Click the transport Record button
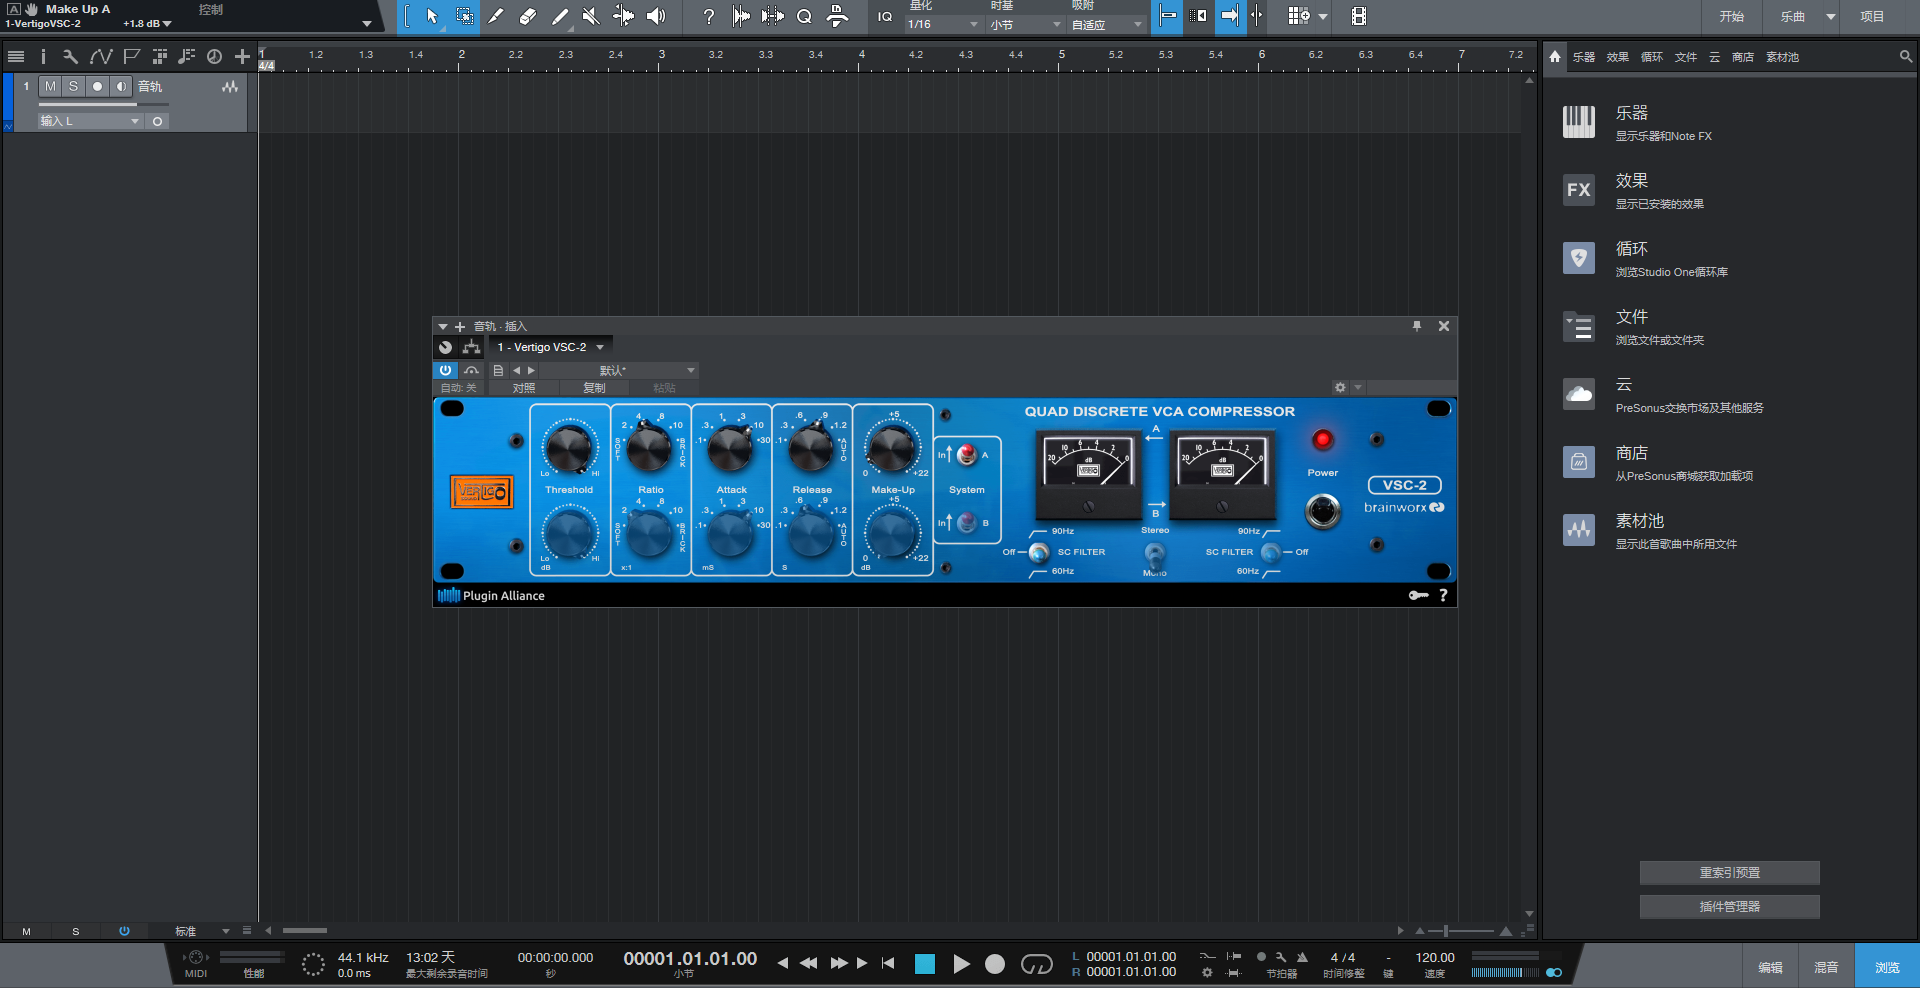Screen dimensions: 1920x988 [994, 964]
